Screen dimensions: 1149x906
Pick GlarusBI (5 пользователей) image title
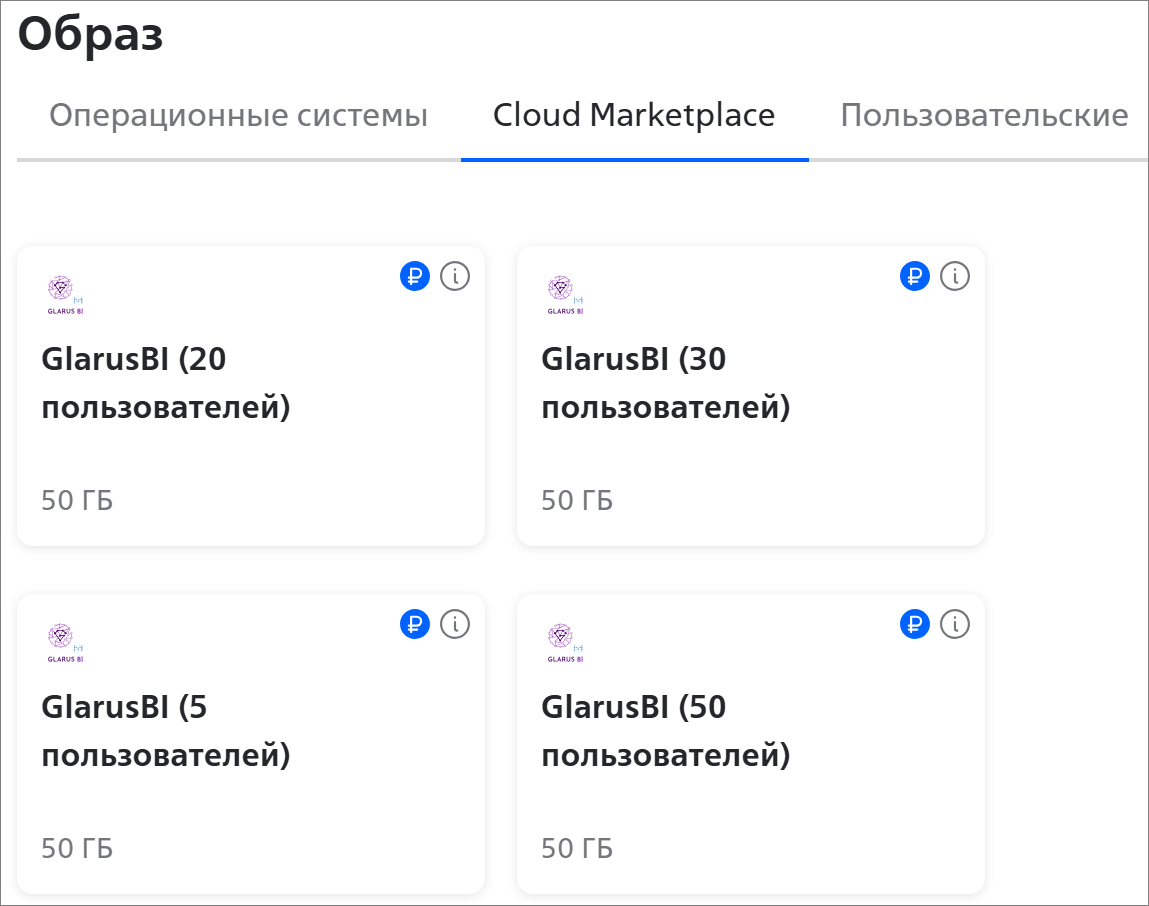click(166, 731)
